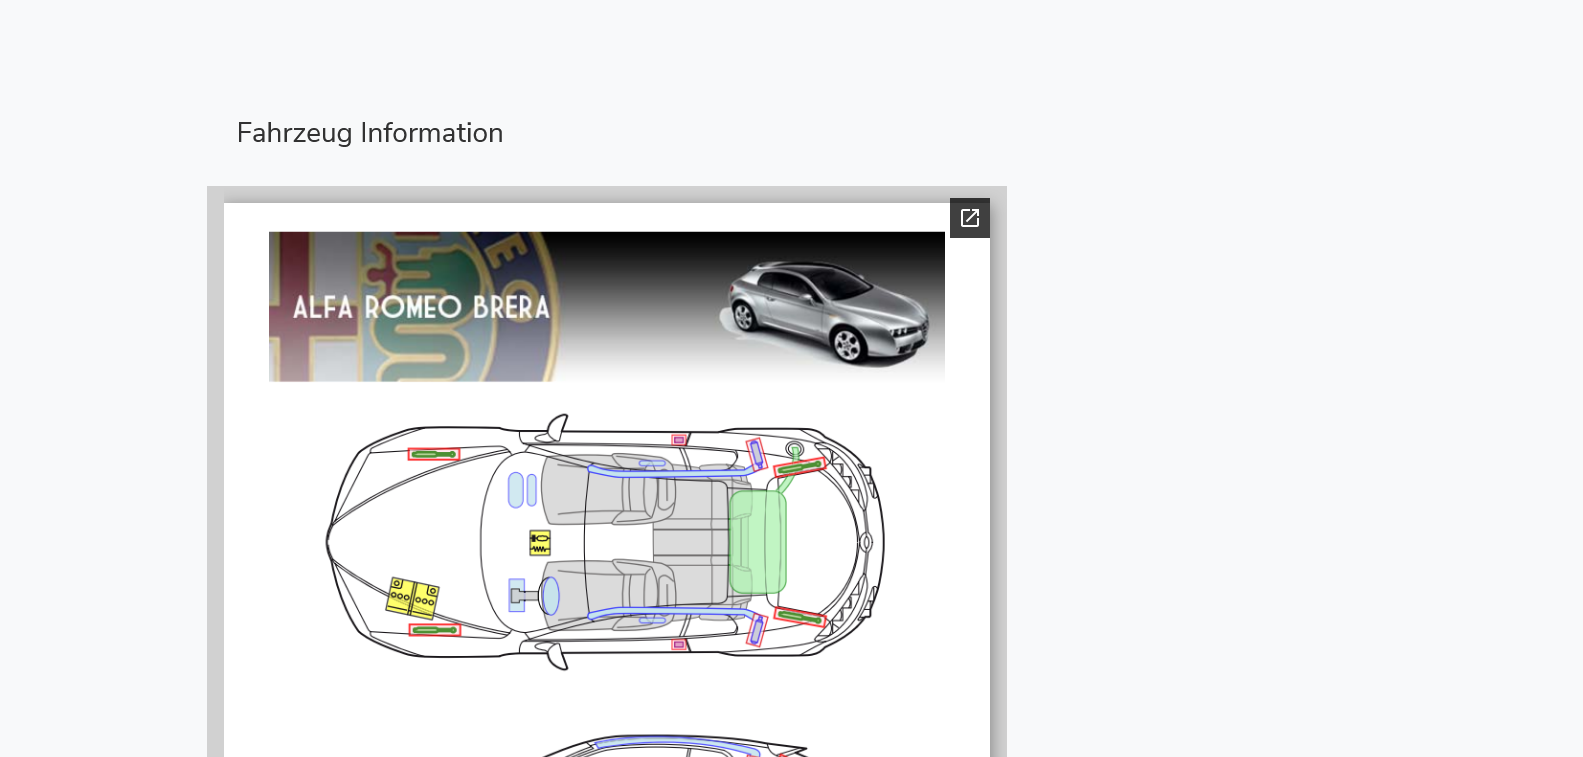Click the yellow airbag control unit symbol
This screenshot has width=1583, height=757.
click(540, 543)
